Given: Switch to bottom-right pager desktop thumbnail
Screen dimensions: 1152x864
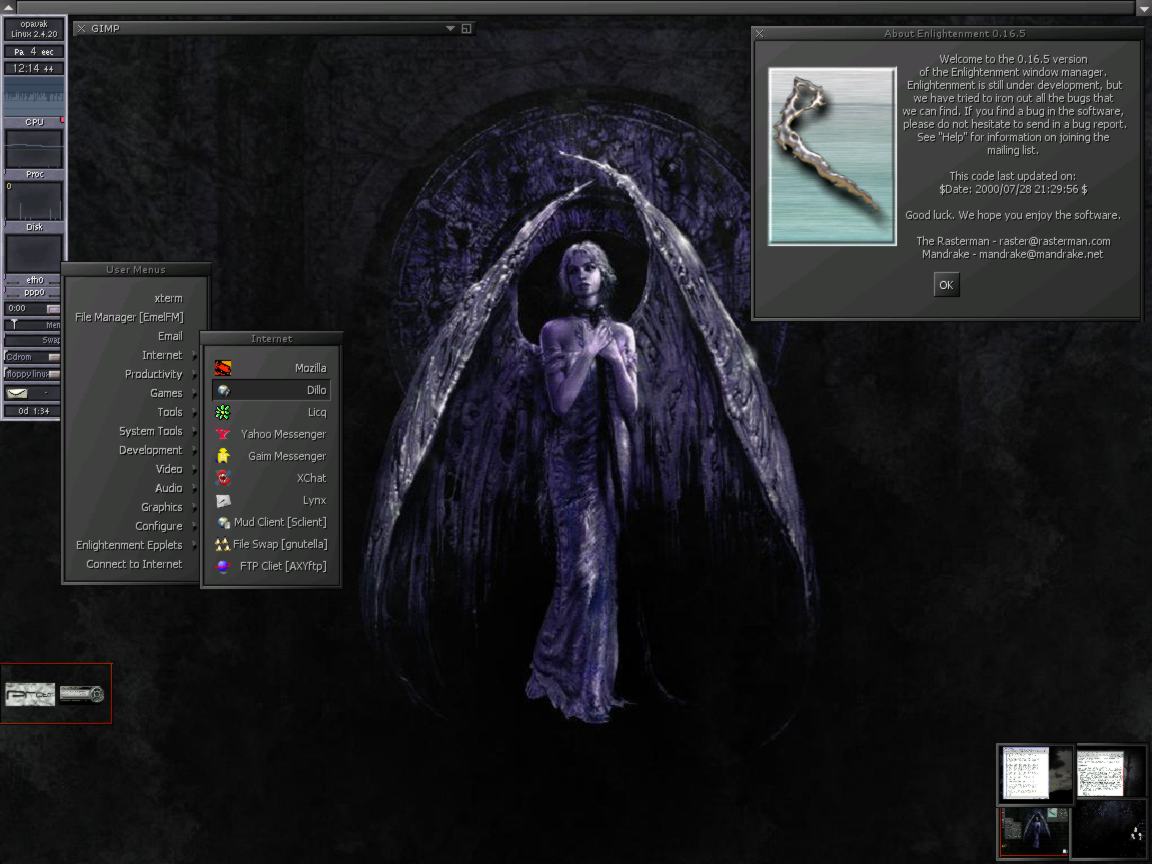Looking at the screenshot, I should (x=1110, y=831).
